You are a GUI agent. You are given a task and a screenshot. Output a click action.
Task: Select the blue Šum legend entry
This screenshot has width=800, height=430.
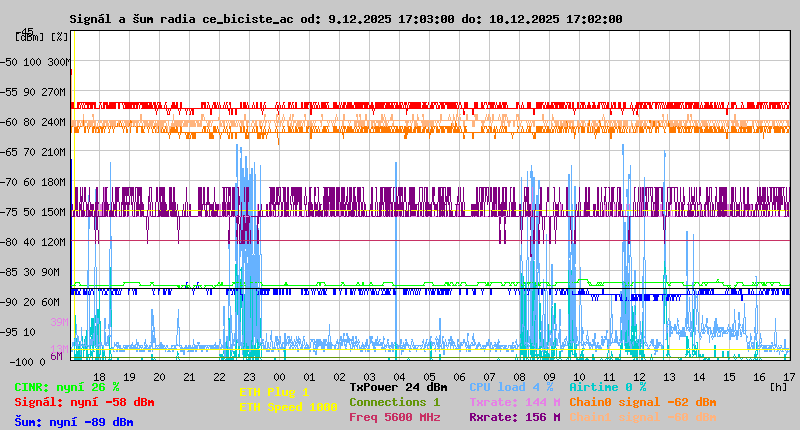click(x=73, y=422)
